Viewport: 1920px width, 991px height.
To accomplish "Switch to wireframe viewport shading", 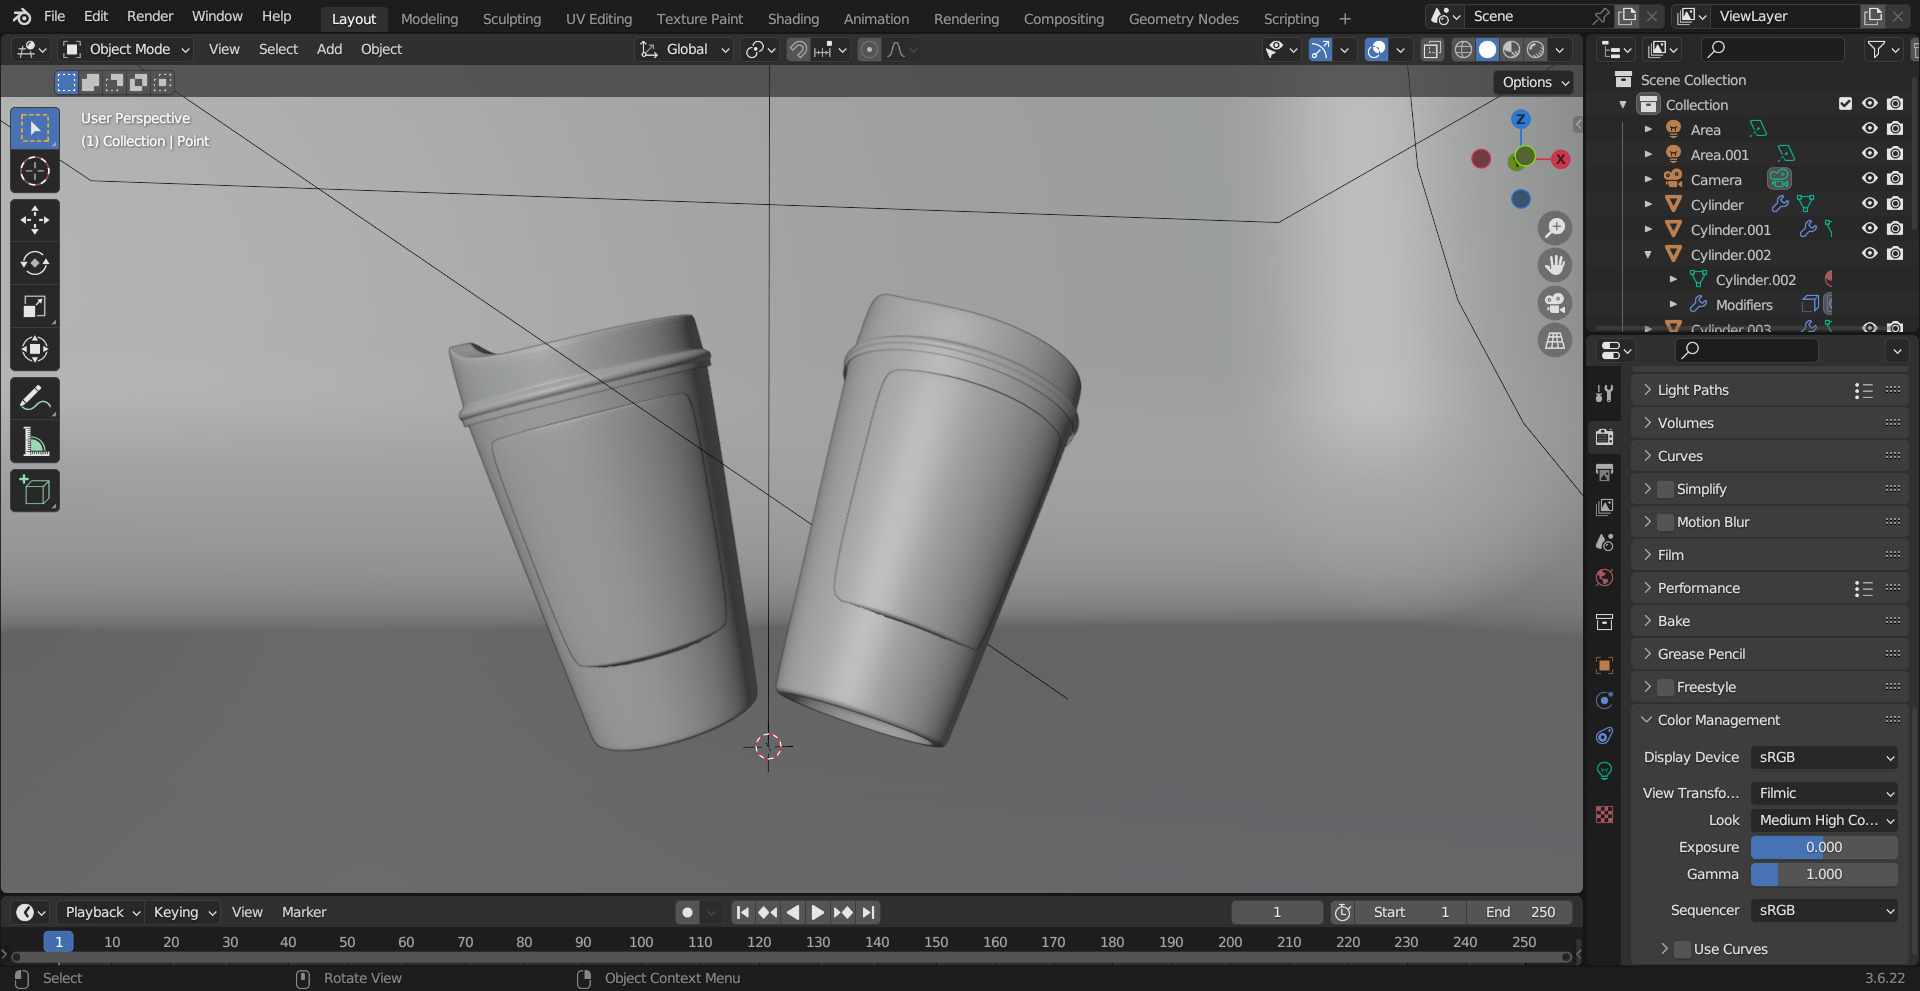I will tap(1463, 50).
